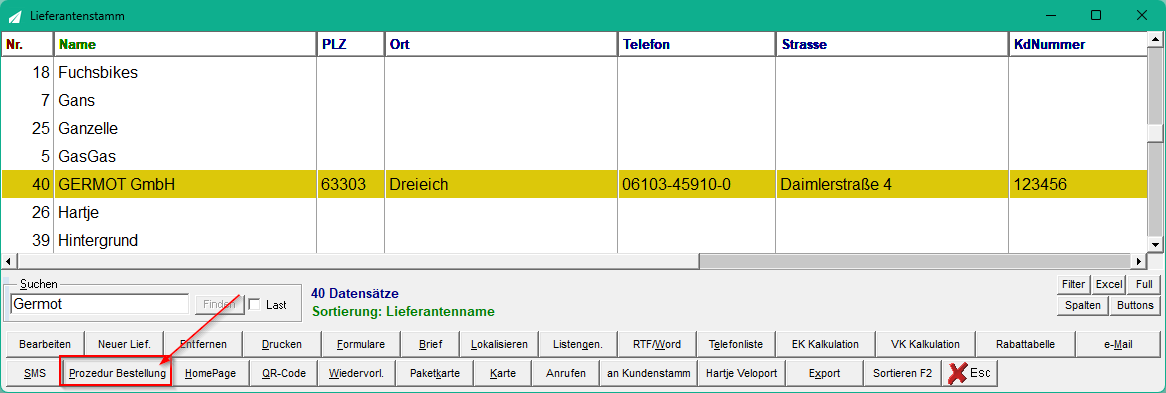This screenshot has height=393, width=1166.
Task: Select the GasGas row
Action: [x=574, y=156]
